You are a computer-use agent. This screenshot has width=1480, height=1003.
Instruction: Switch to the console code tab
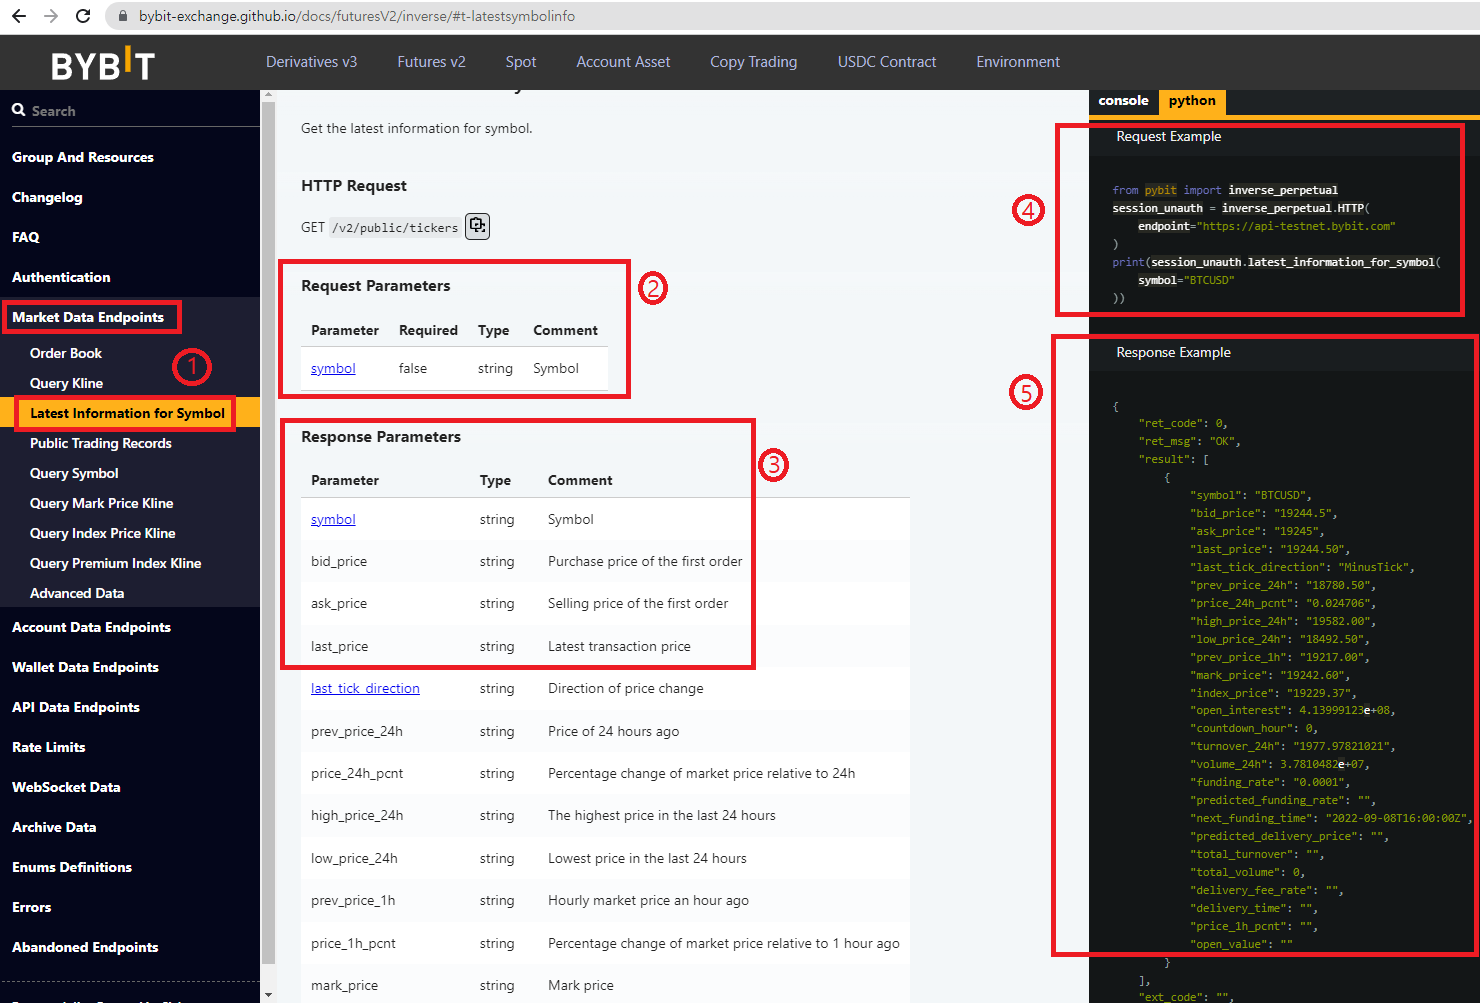pos(1123,101)
